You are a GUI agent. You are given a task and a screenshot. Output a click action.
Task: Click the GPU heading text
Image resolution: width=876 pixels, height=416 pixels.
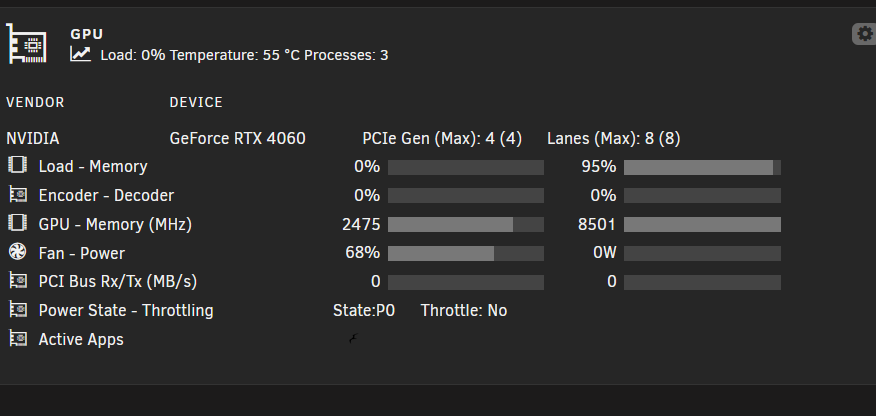[x=87, y=34]
